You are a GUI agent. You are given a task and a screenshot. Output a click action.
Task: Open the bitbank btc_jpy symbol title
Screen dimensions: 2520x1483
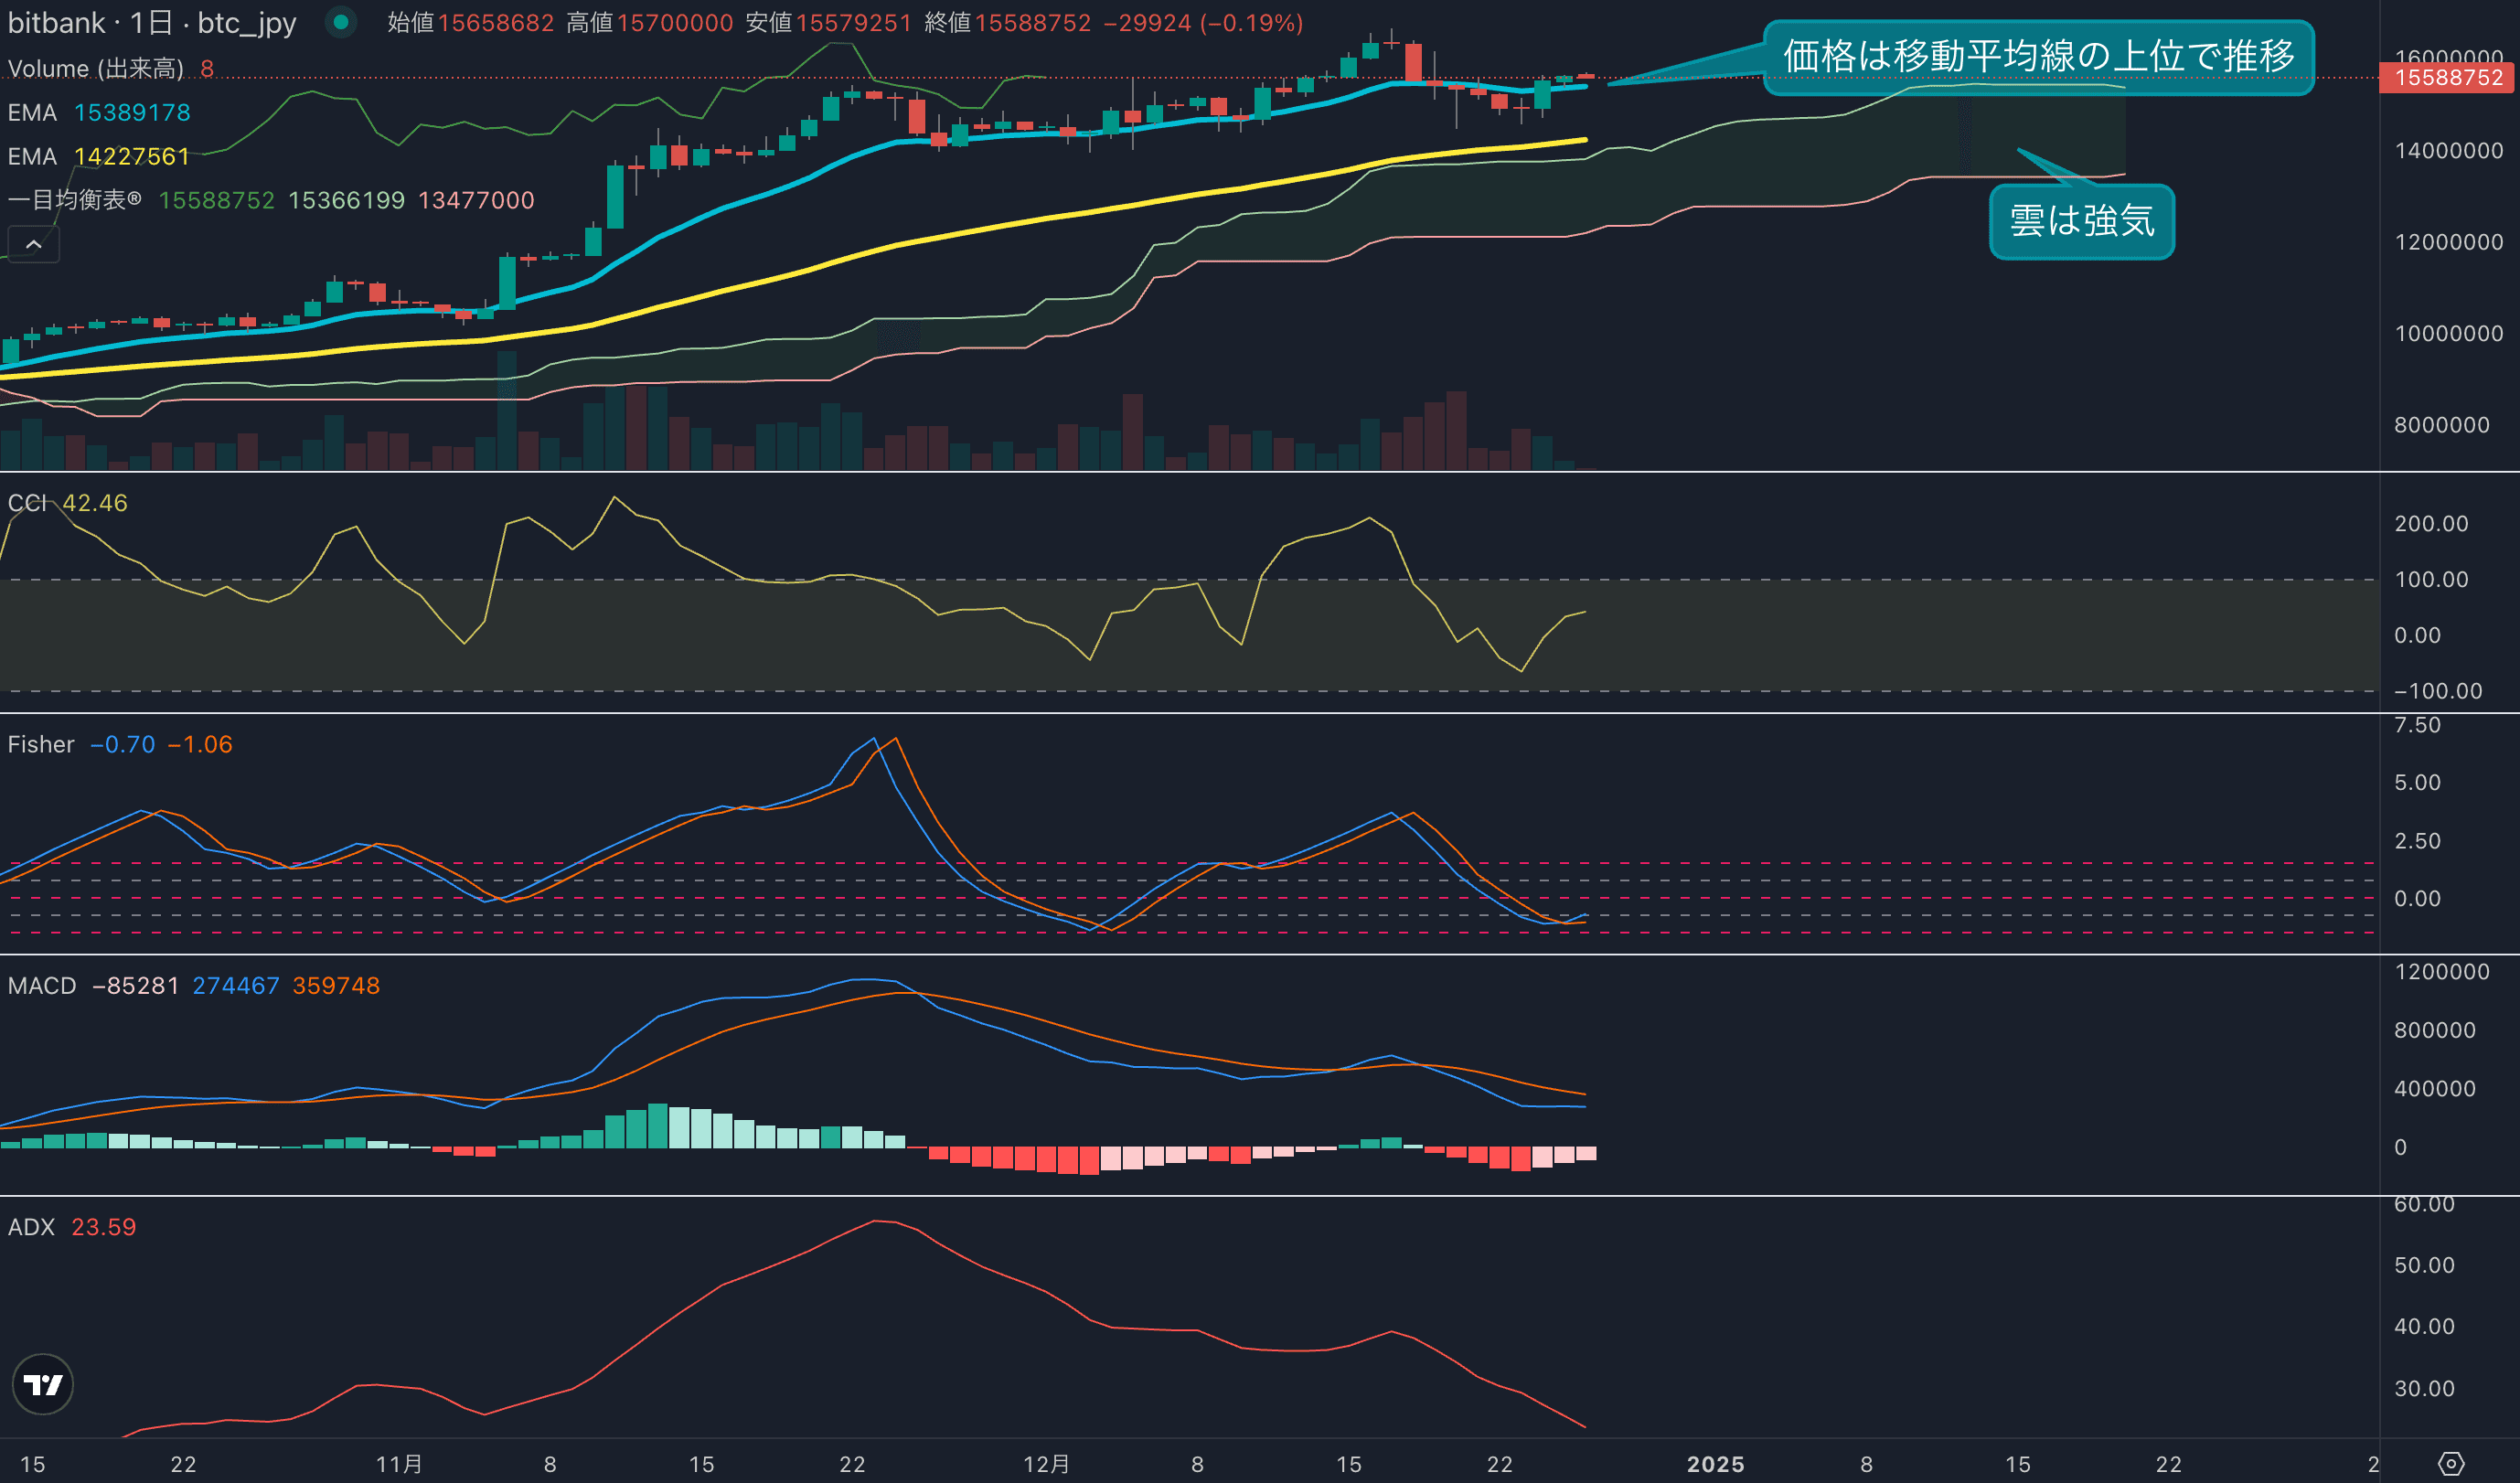(152, 22)
